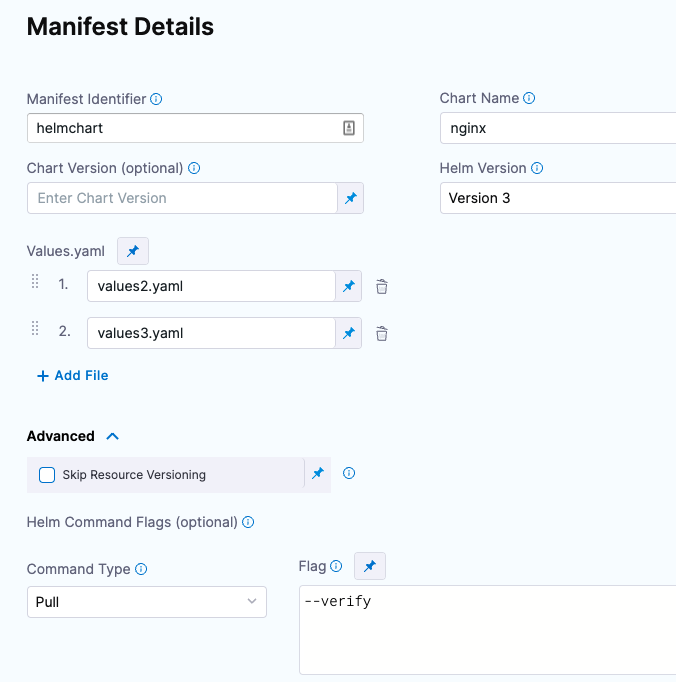
Task: Enable Skip Resource Versioning checkbox
Action: click(47, 475)
